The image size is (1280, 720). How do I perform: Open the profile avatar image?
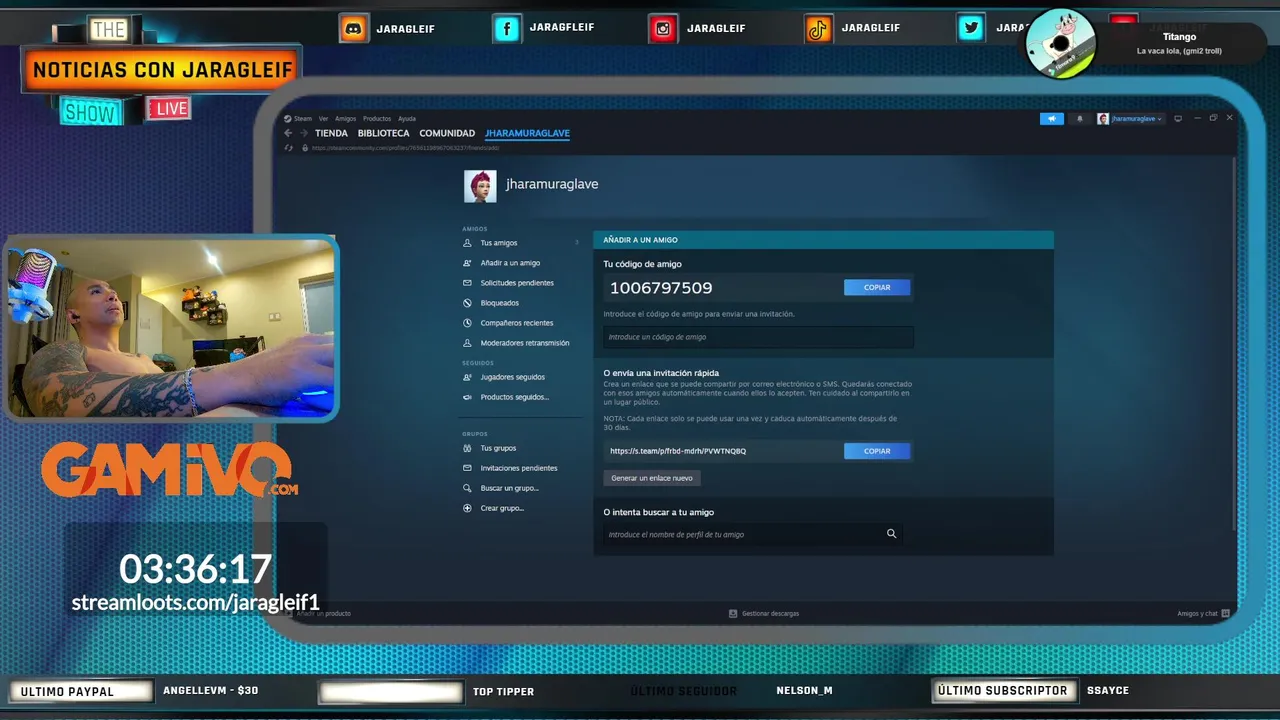click(x=480, y=186)
